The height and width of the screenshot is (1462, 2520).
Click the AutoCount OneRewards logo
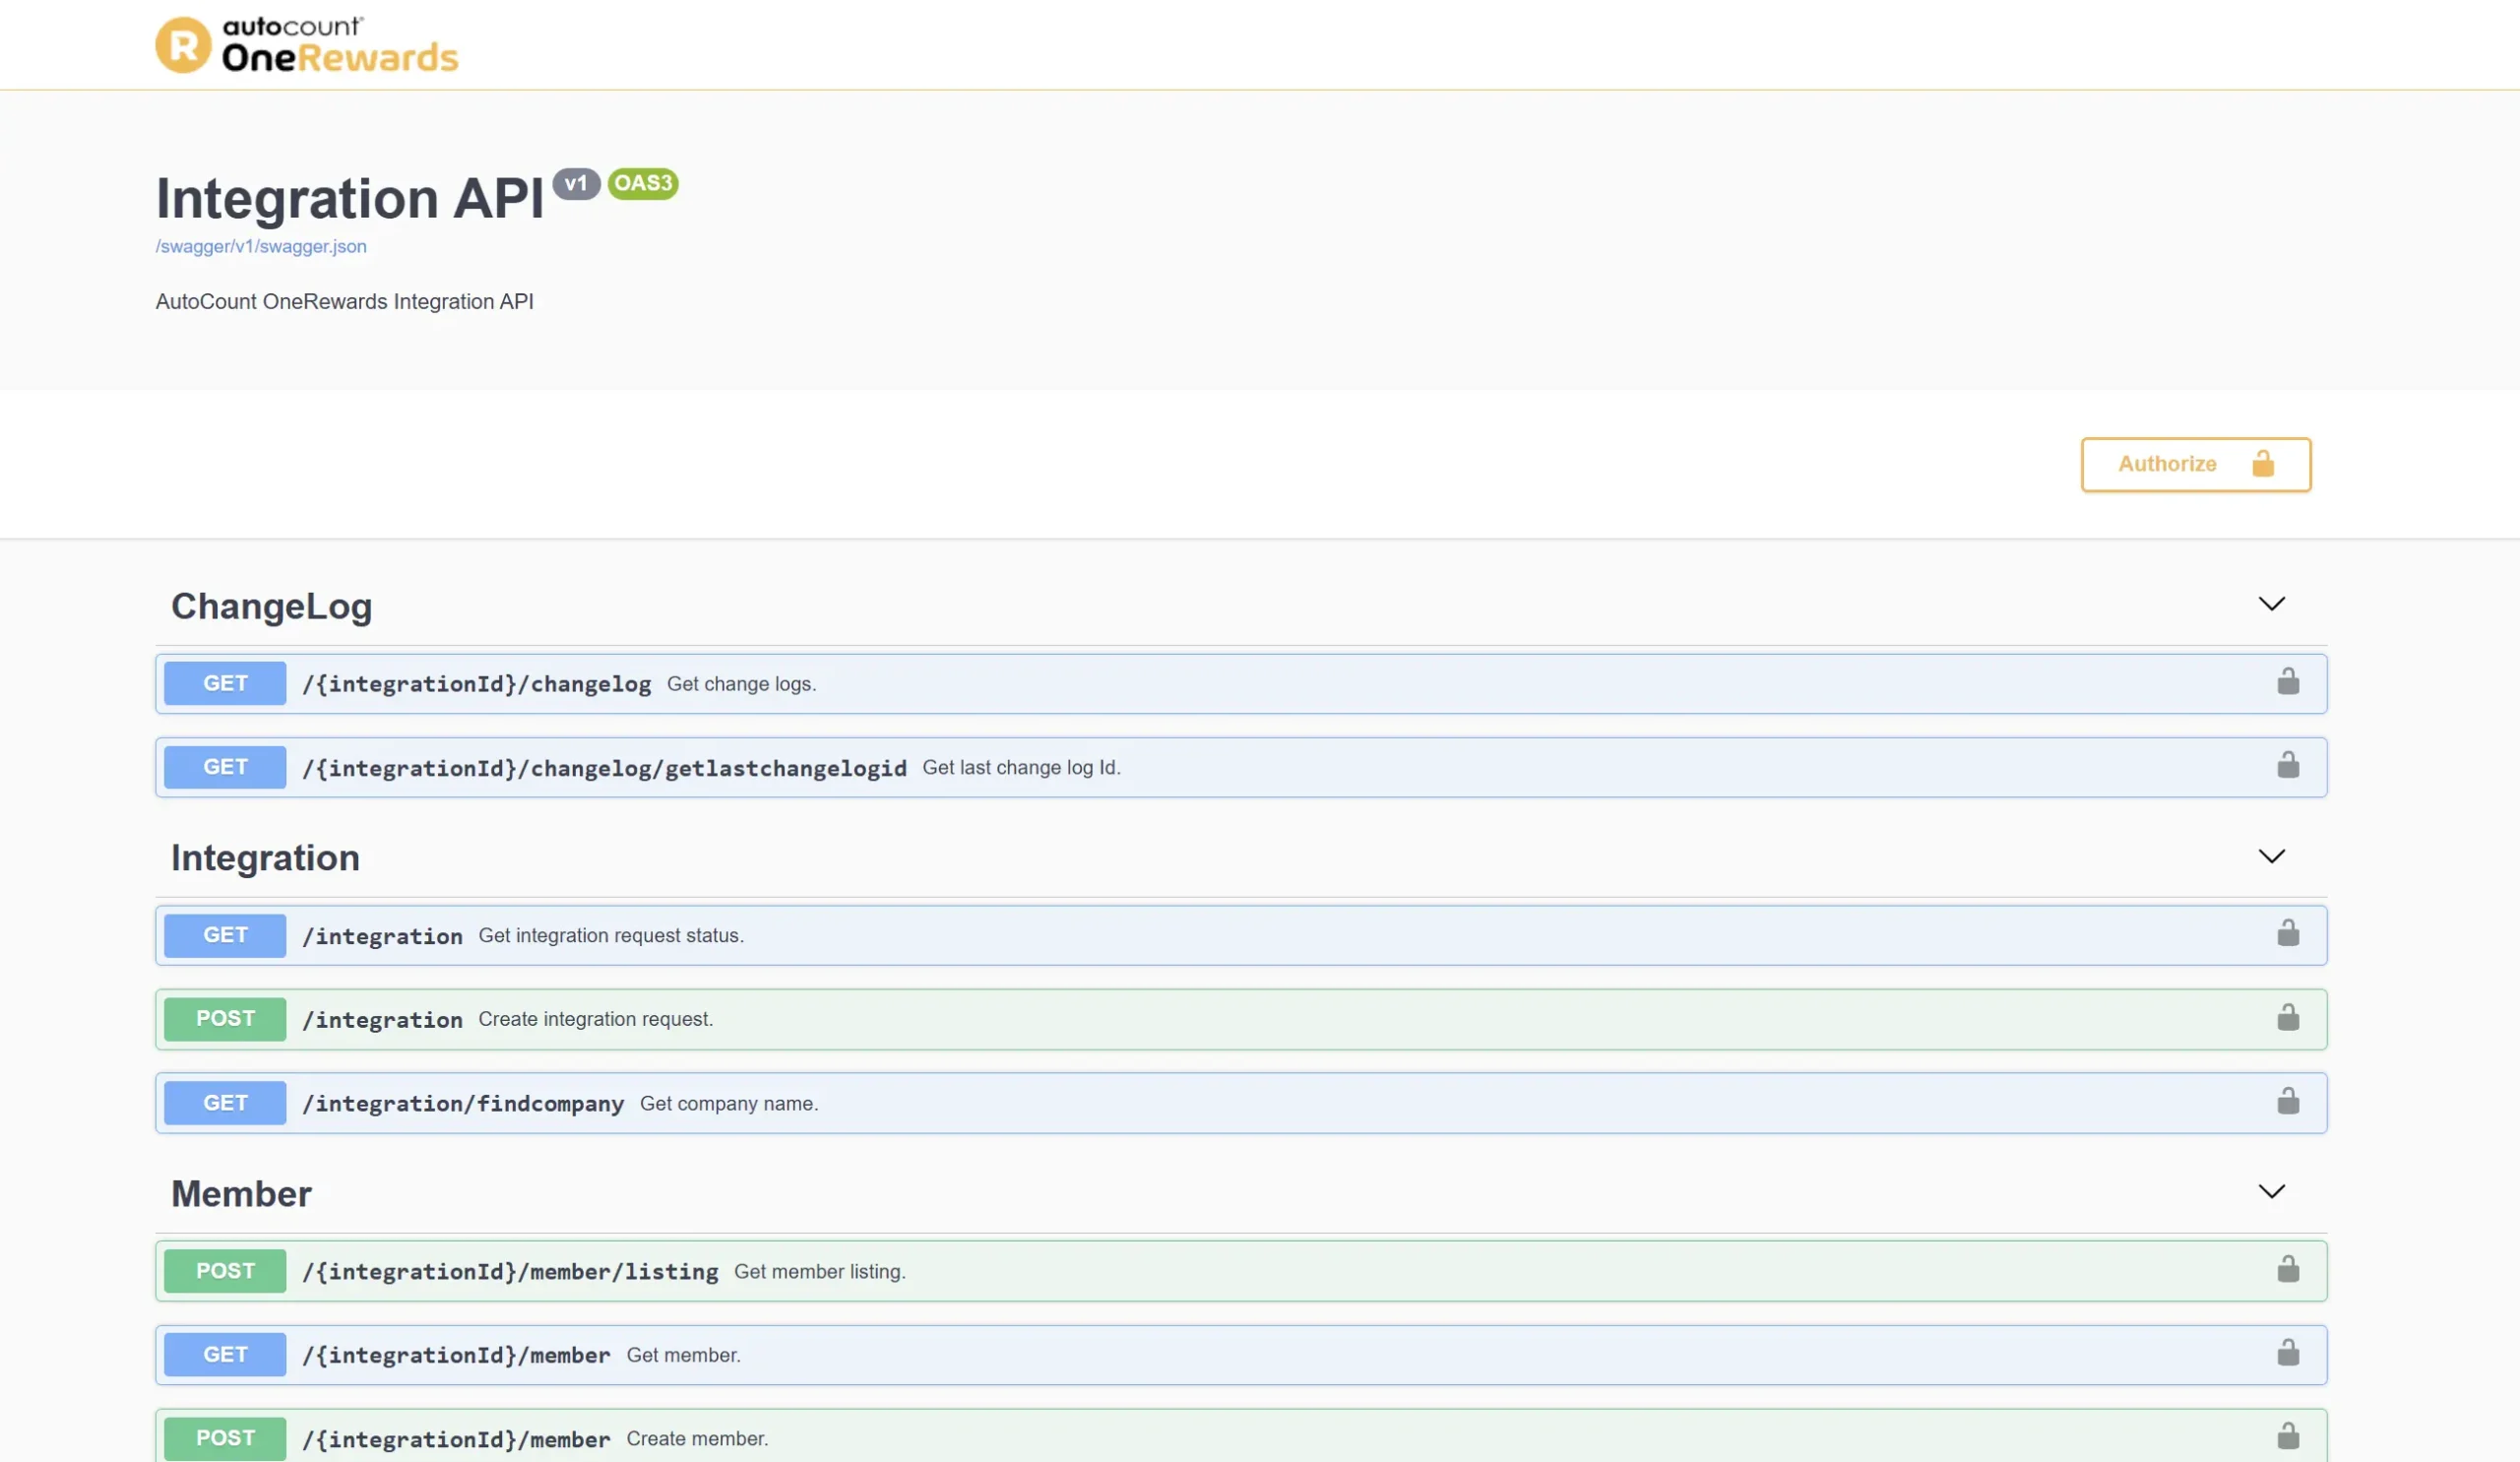tap(307, 45)
